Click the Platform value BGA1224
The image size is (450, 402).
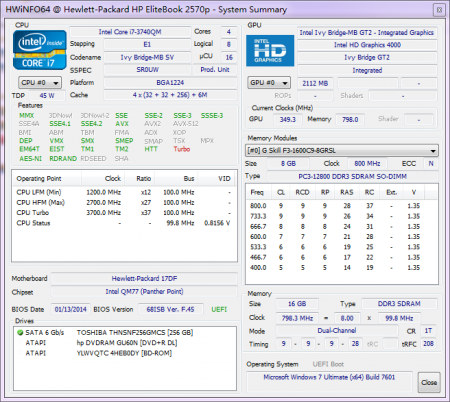click(170, 82)
